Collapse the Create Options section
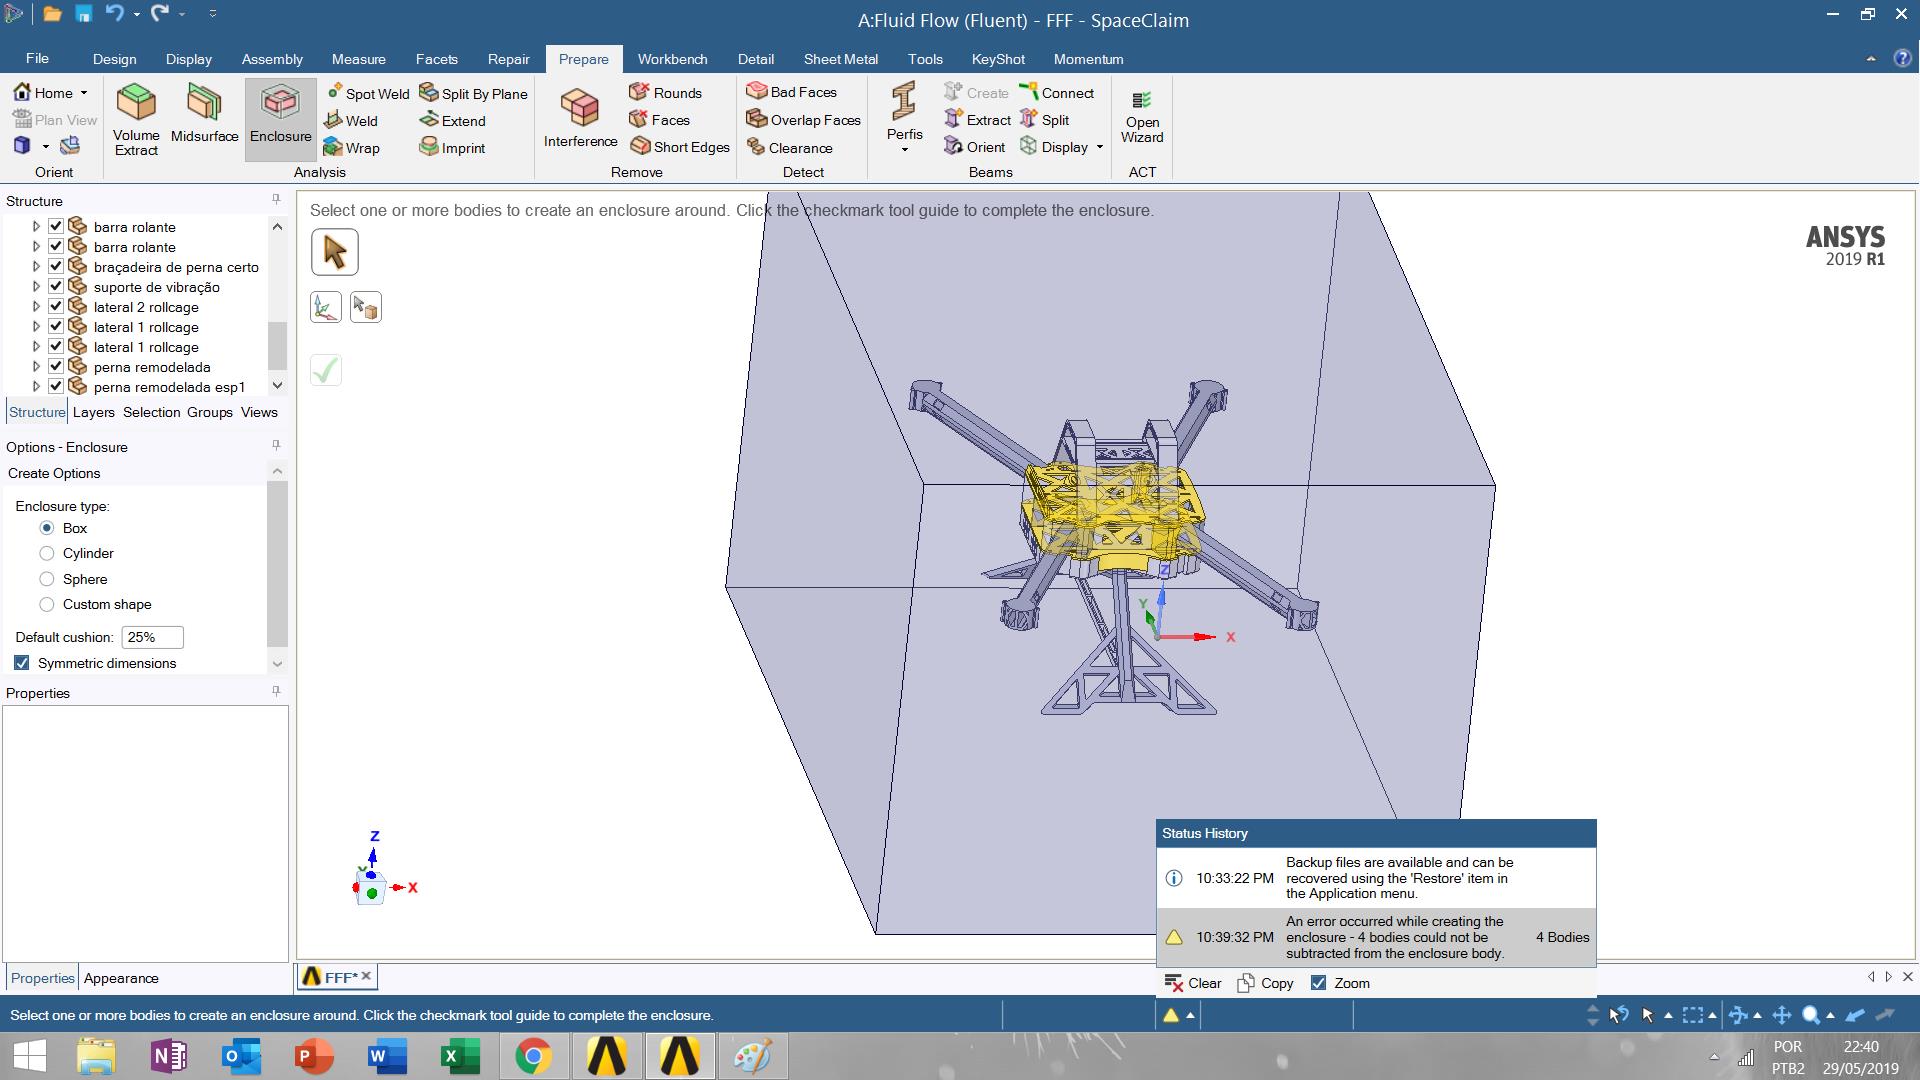 point(277,472)
